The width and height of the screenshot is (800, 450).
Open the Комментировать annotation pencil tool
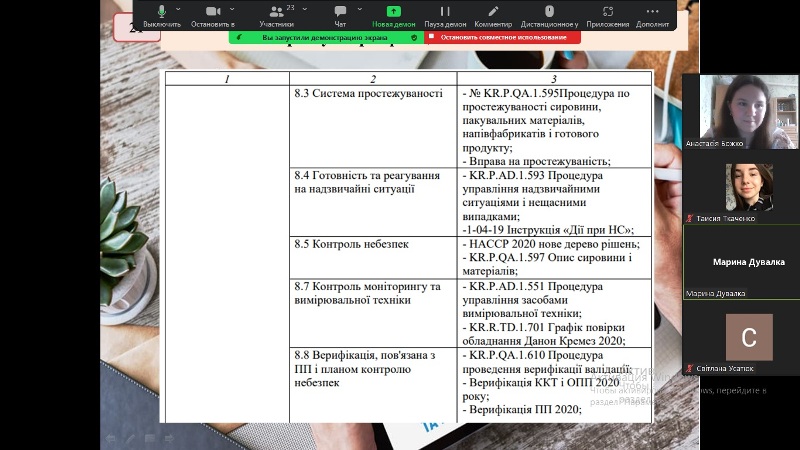[x=493, y=16]
